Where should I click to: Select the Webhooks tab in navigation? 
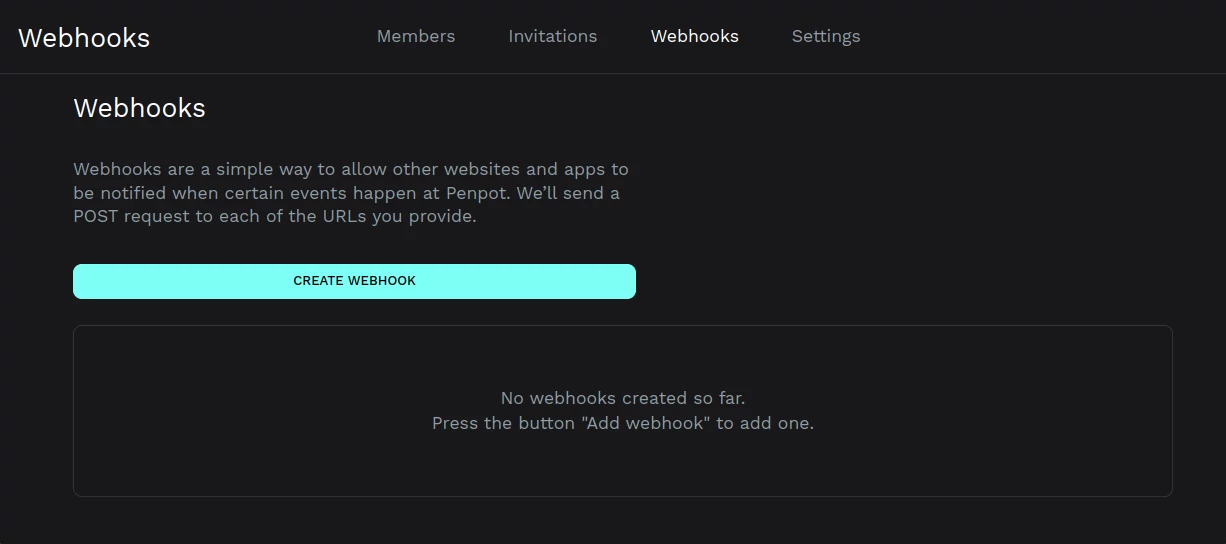point(694,36)
